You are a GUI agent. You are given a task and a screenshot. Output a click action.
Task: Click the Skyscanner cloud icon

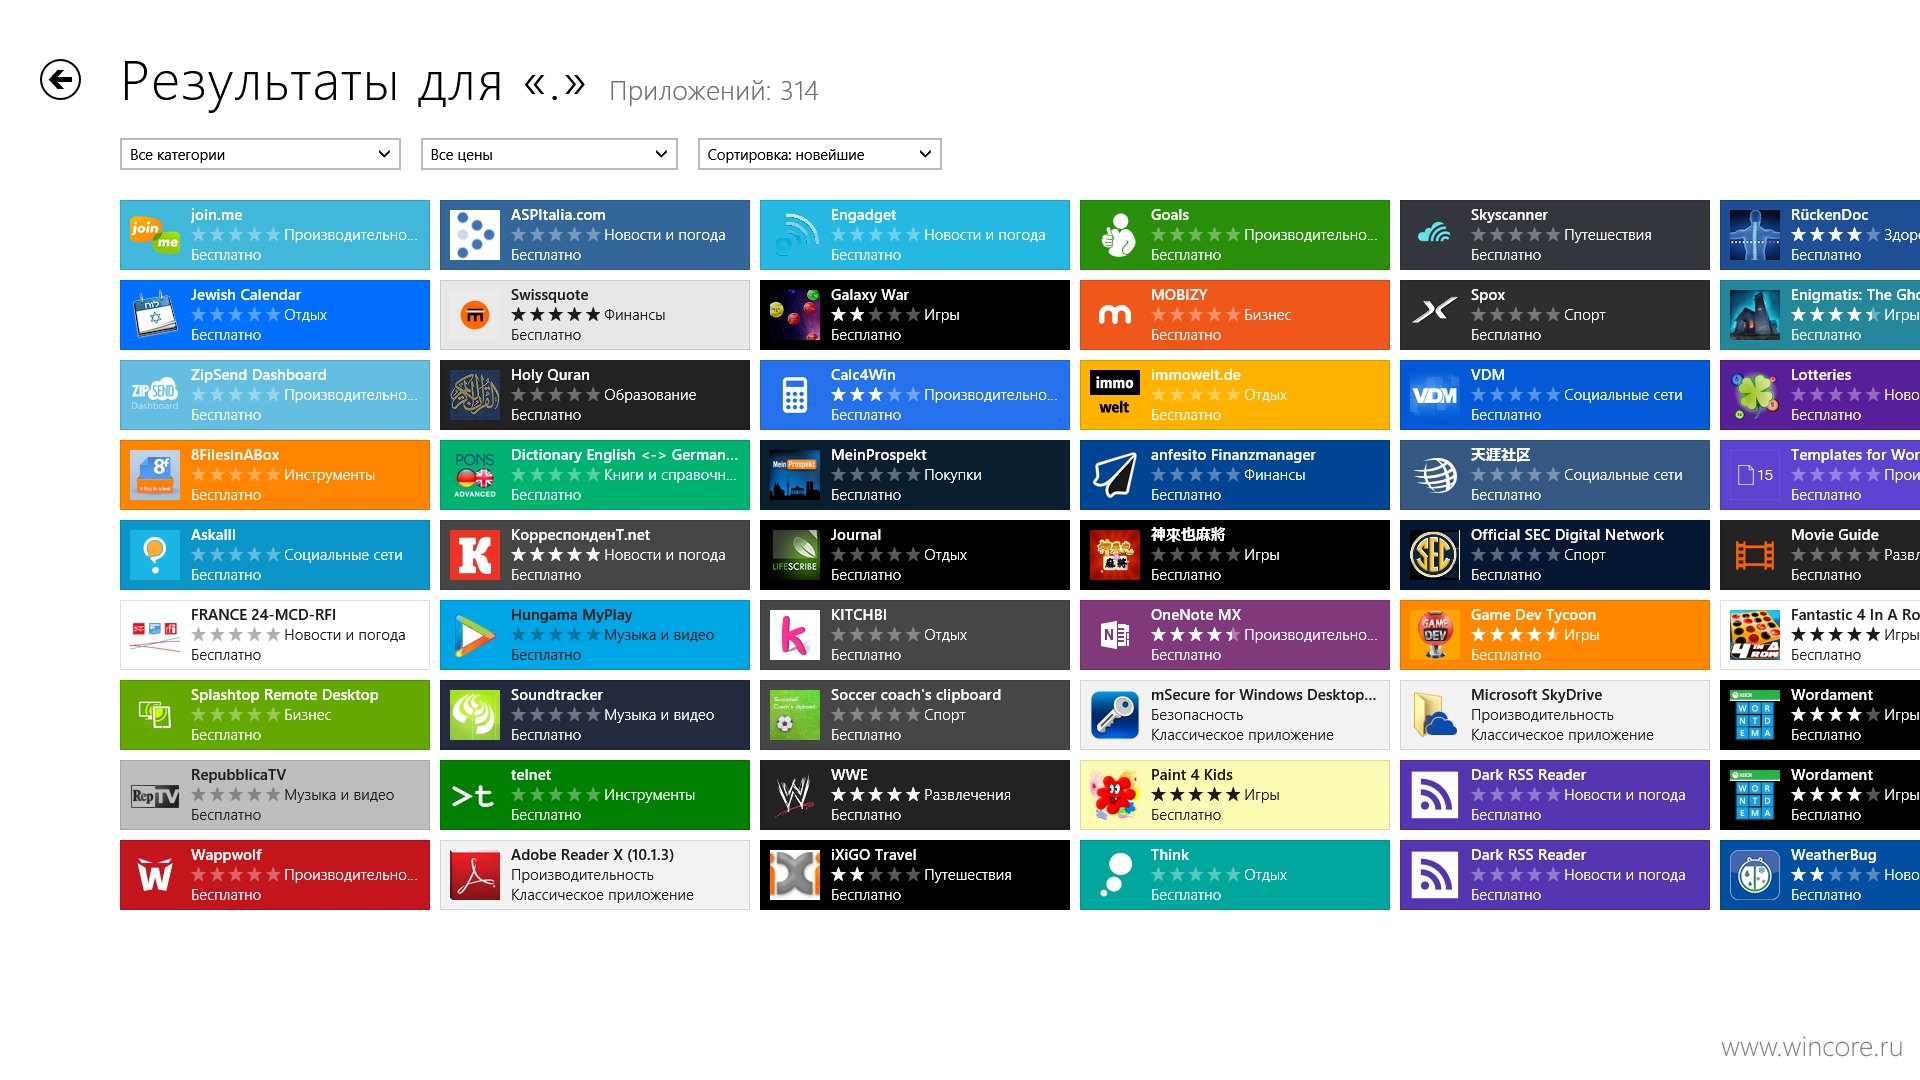1435,235
